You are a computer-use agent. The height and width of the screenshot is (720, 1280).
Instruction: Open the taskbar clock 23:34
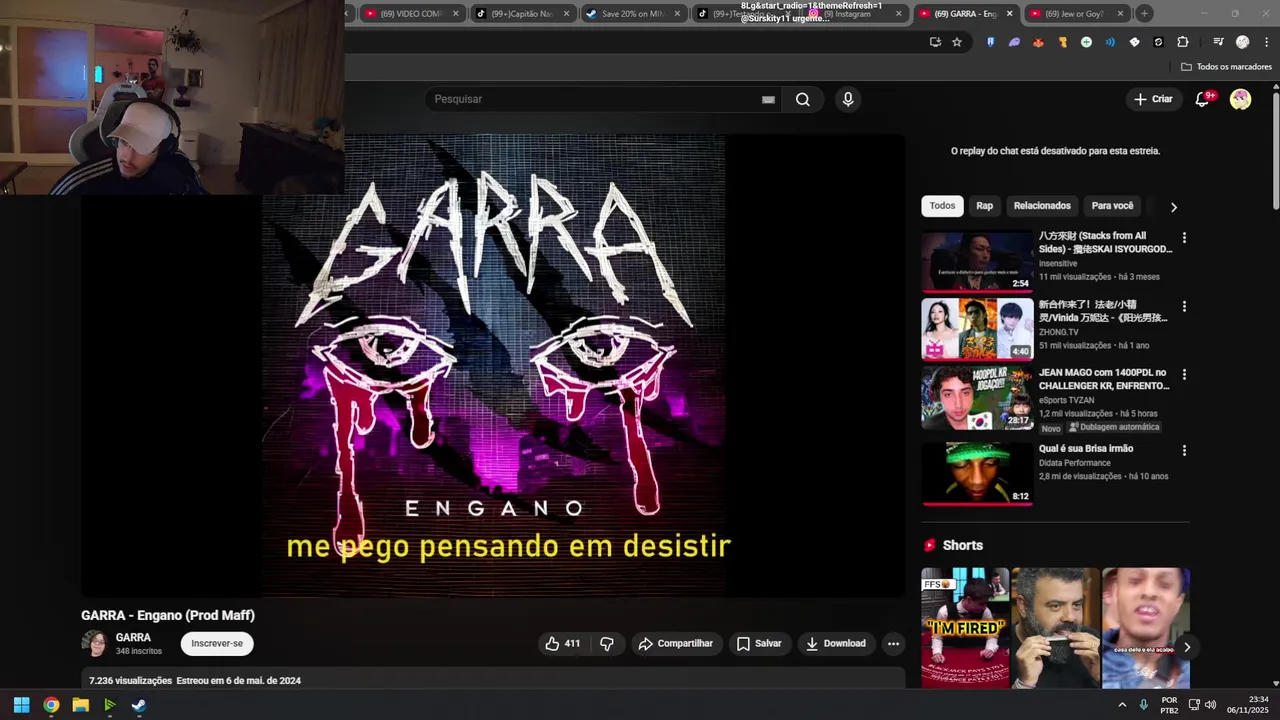click(1247, 705)
